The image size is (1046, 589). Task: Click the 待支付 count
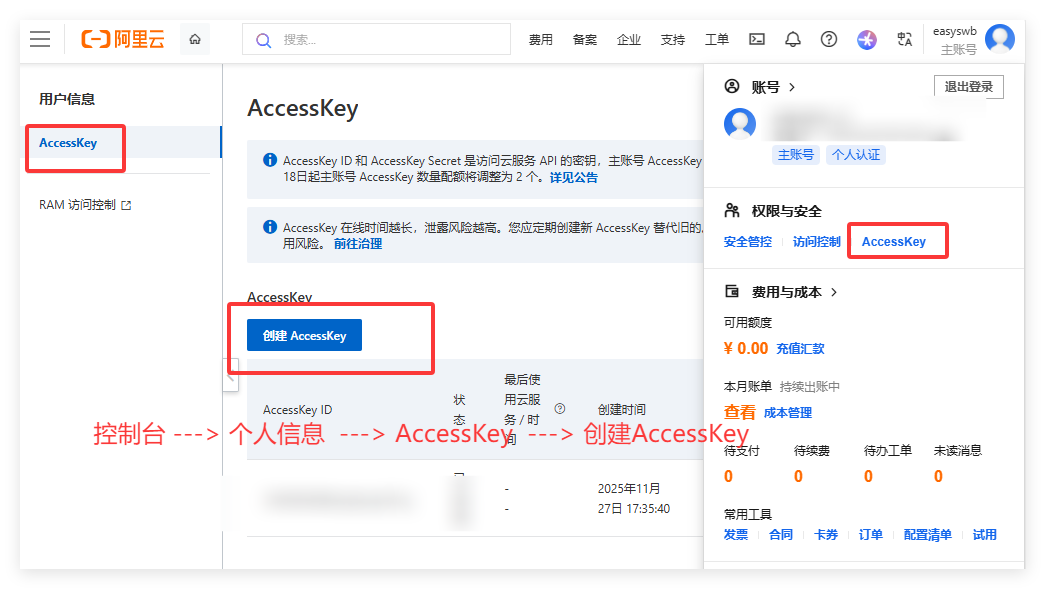[x=728, y=476]
